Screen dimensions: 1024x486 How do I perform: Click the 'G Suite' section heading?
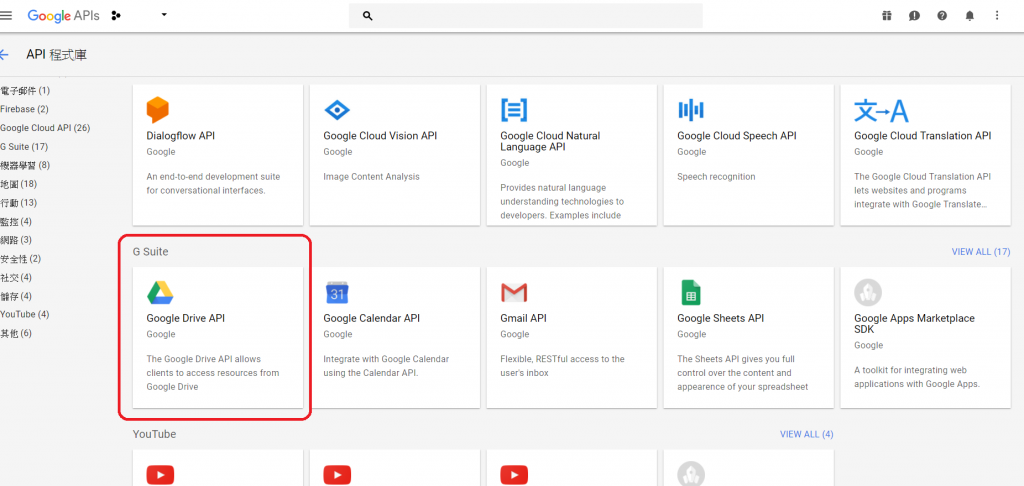click(150, 251)
